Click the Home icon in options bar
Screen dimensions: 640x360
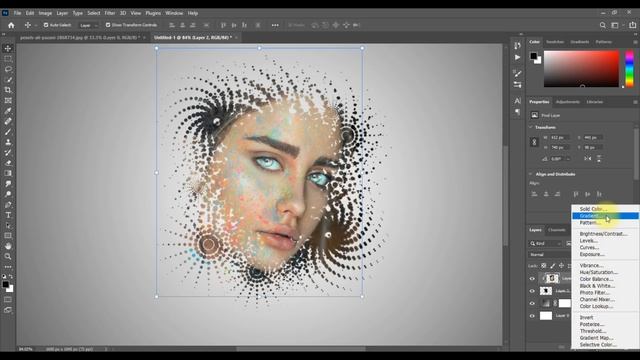pos(11,25)
